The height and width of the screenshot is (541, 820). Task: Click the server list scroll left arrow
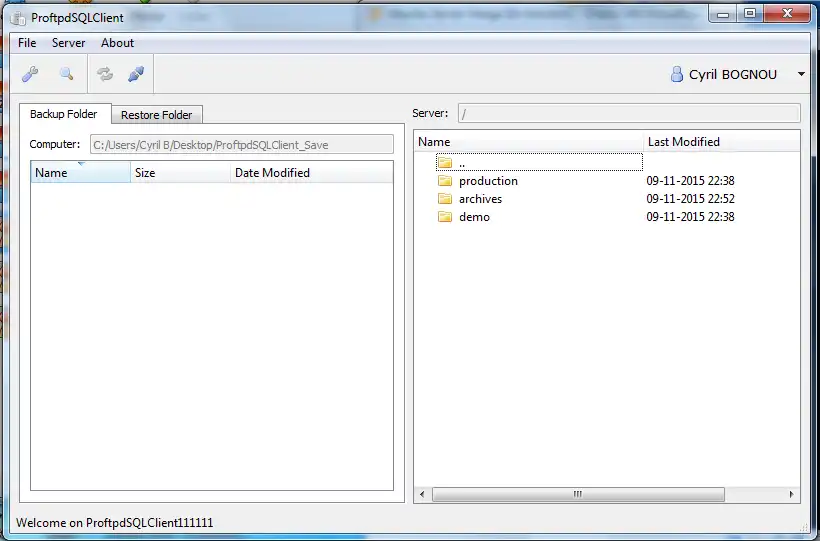[423, 494]
